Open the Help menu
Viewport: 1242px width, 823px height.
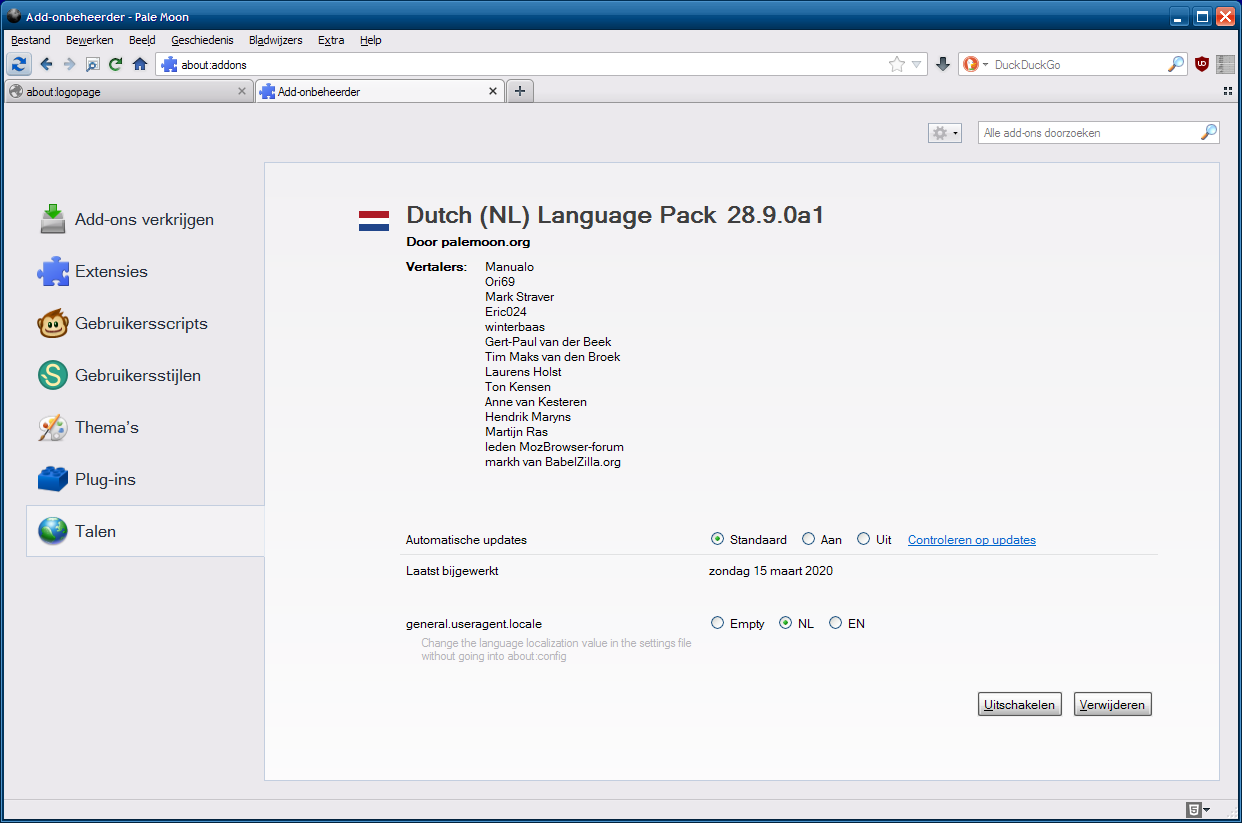click(371, 40)
